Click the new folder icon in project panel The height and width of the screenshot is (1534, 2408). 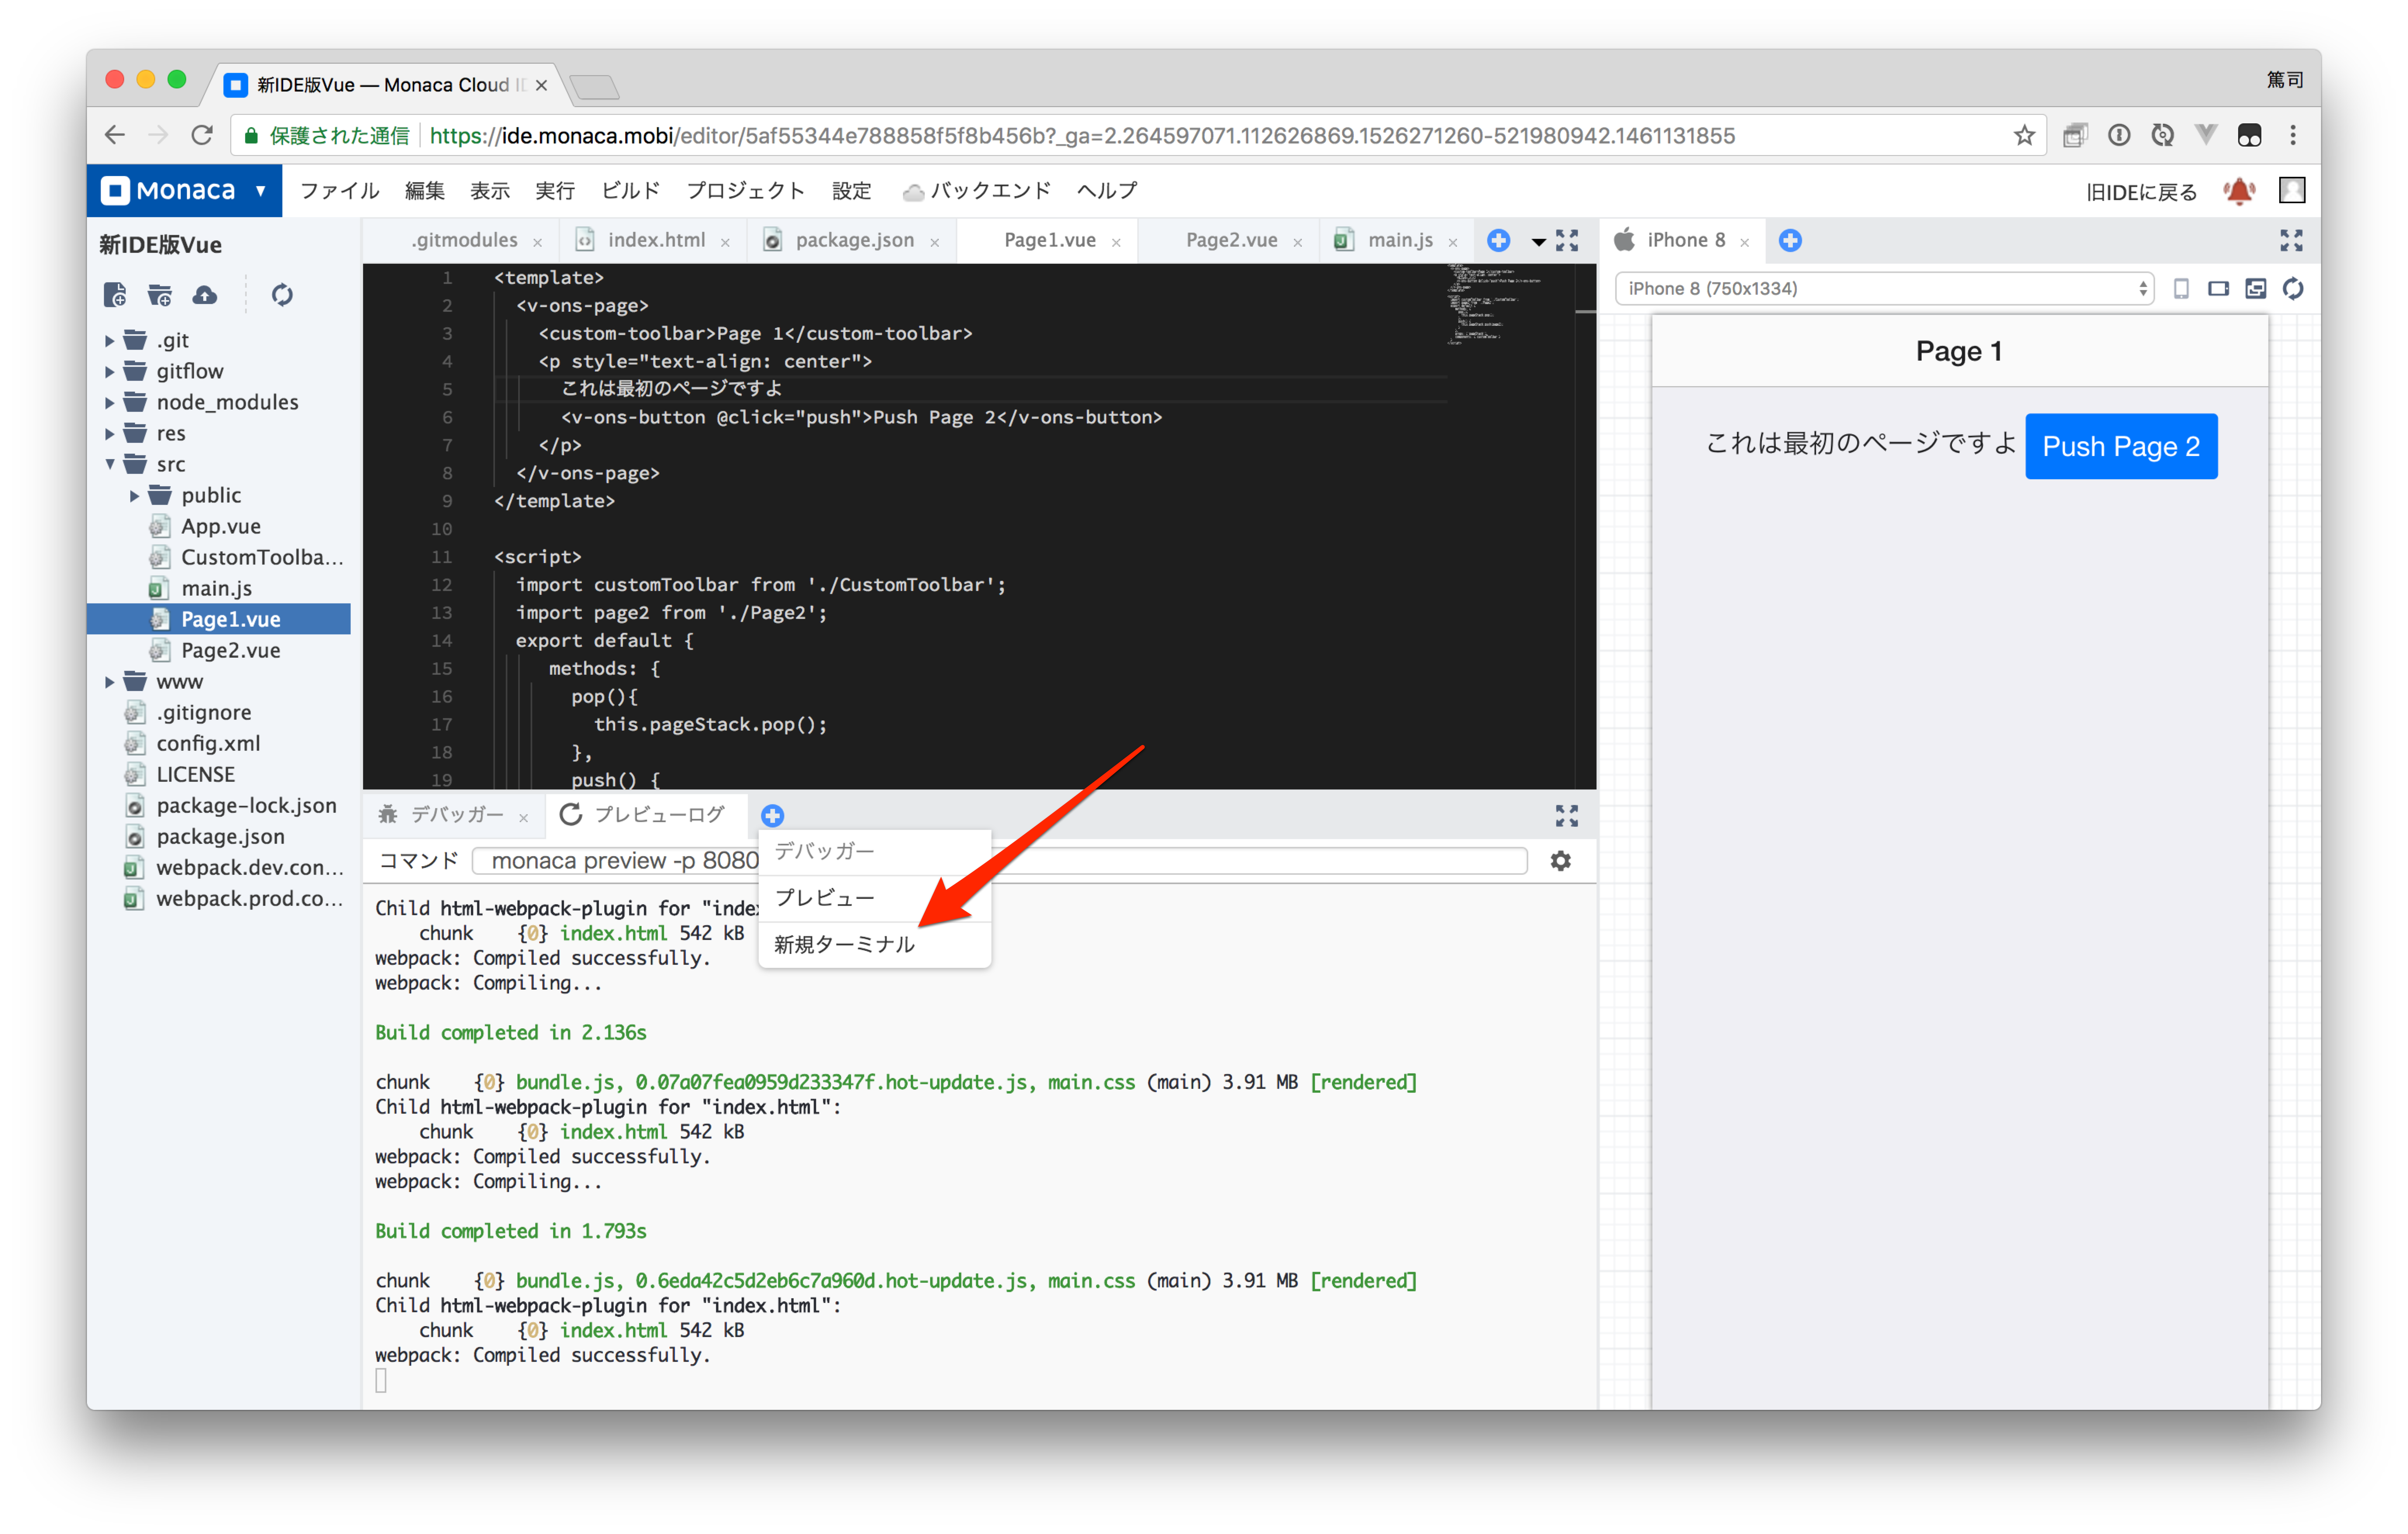click(160, 295)
